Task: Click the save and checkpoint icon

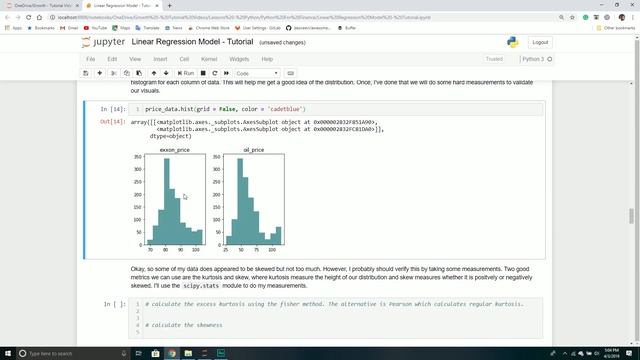Action: [x=86, y=73]
